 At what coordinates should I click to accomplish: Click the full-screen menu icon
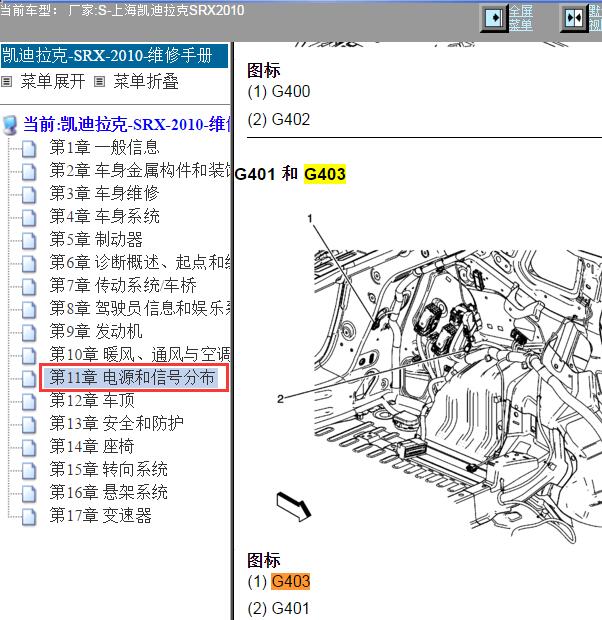point(494,18)
